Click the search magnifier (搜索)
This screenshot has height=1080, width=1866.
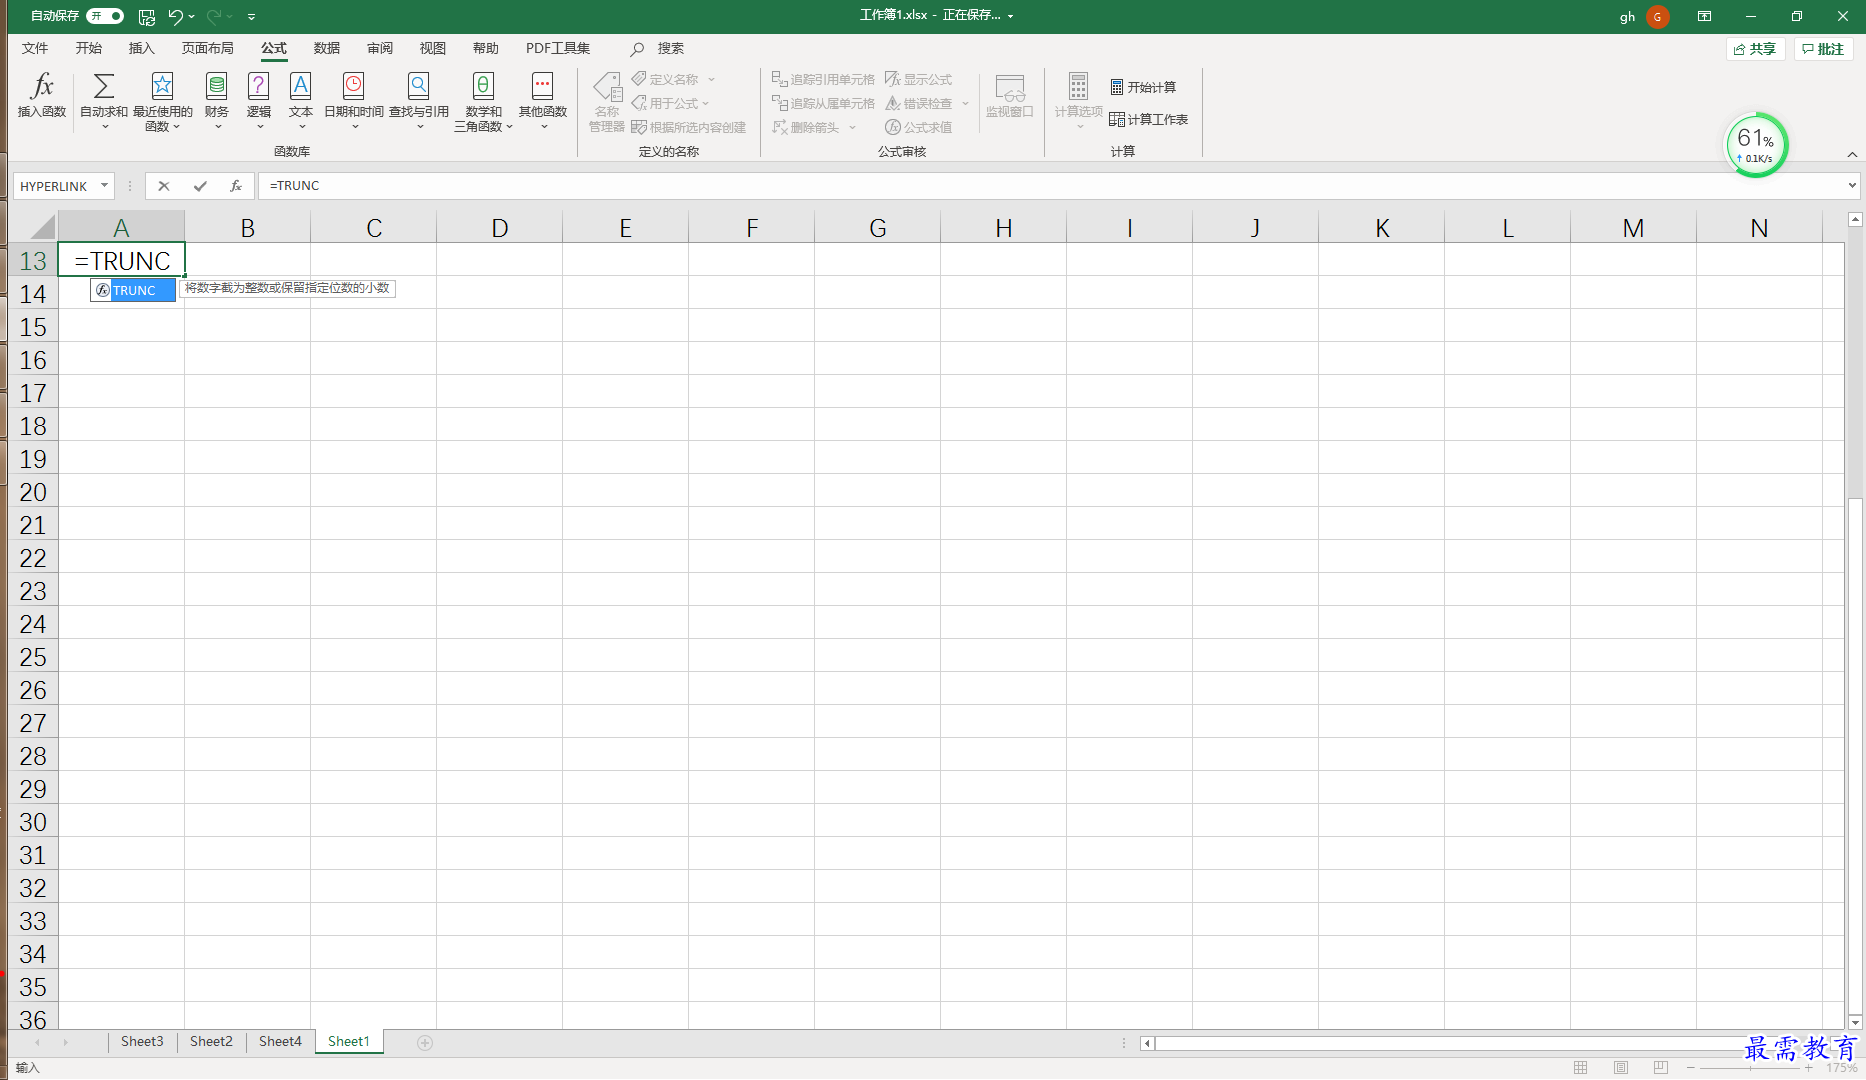[637, 49]
